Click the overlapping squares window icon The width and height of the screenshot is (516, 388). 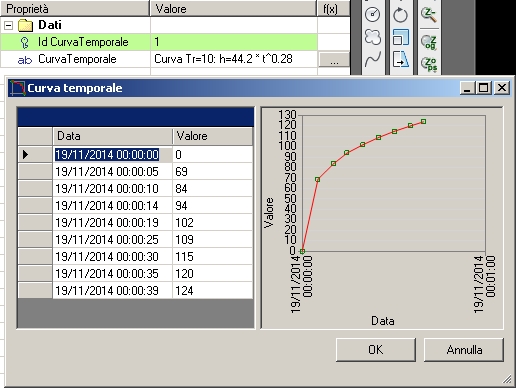(400, 37)
